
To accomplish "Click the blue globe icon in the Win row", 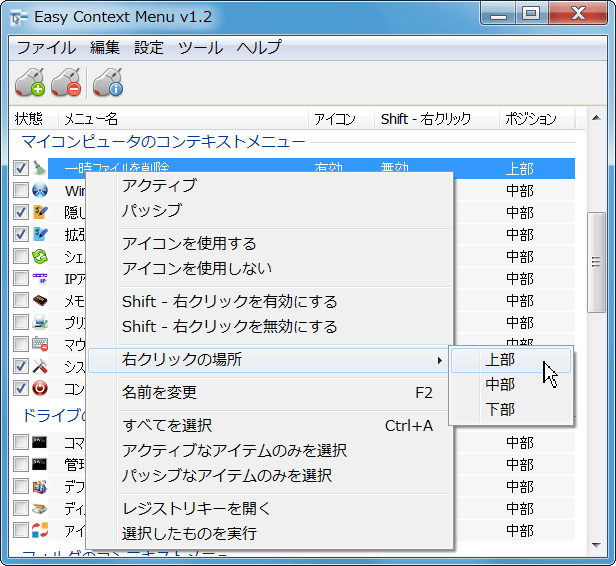I will point(40,190).
